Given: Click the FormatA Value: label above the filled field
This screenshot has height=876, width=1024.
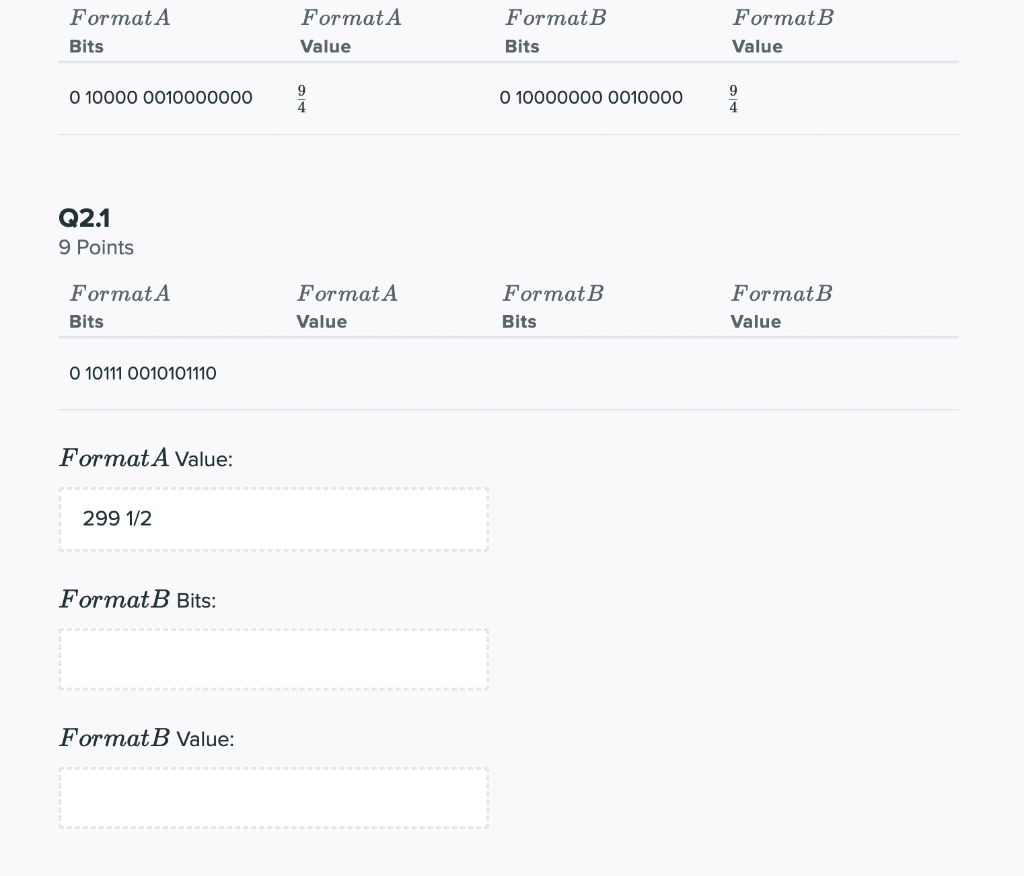Looking at the screenshot, I should [x=146, y=458].
